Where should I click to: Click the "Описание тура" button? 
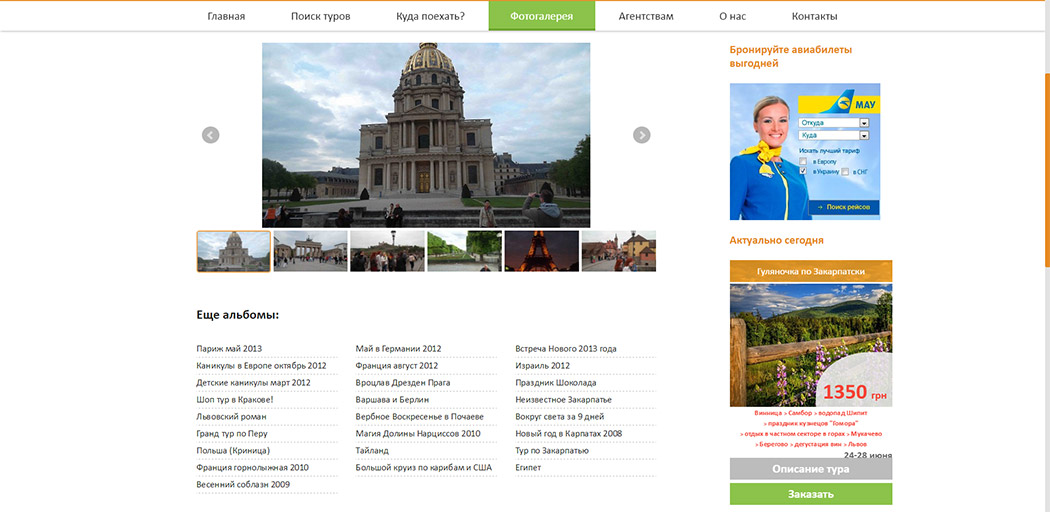click(x=810, y=469)
